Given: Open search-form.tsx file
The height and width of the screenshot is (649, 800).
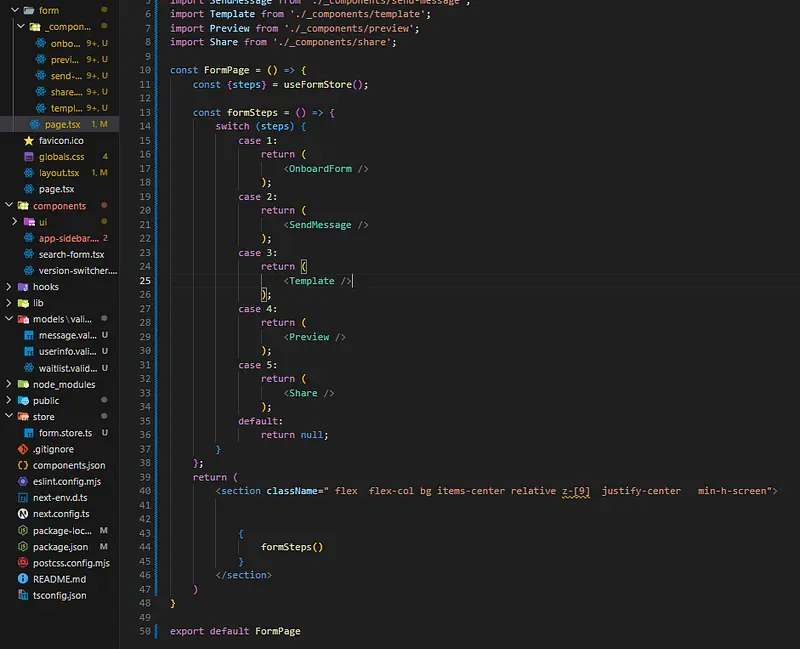Looking at the screenshot, I should pyautogui.click(x=71, y=254).
